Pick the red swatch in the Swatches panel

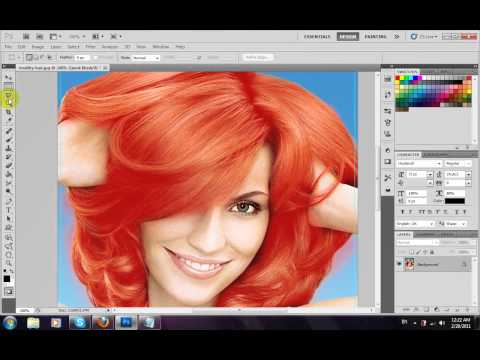click(x=398, y=78)
